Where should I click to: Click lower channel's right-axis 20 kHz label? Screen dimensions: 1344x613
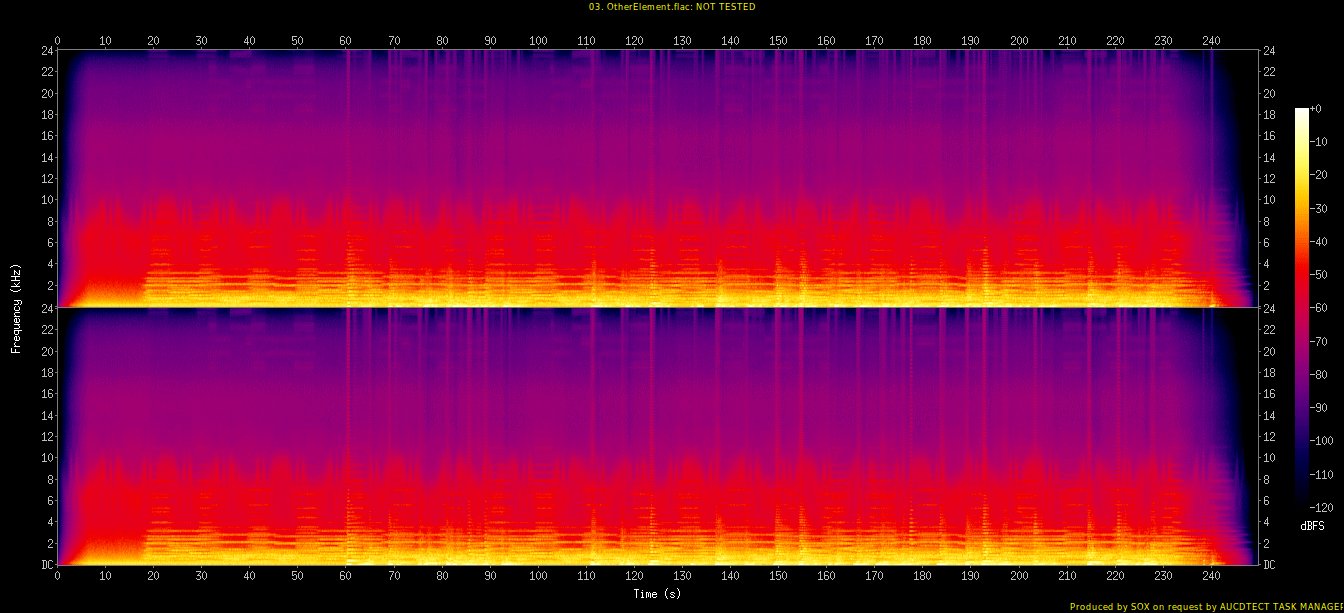click(1270, 351)
